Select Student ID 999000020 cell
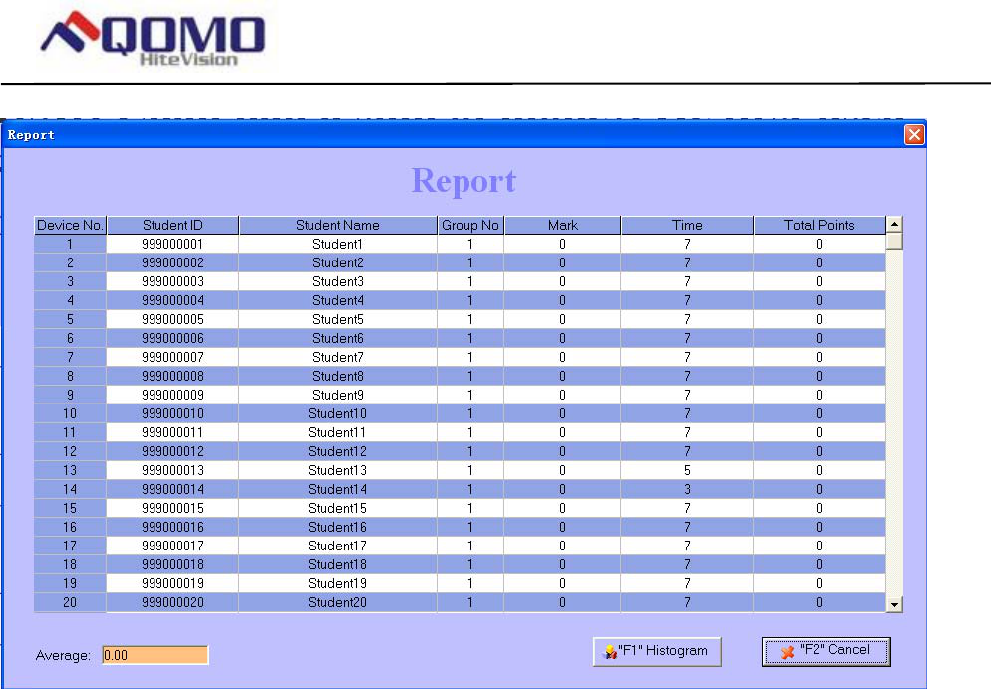991x689 pixels. pyautogui.click(x=173, y=602)
